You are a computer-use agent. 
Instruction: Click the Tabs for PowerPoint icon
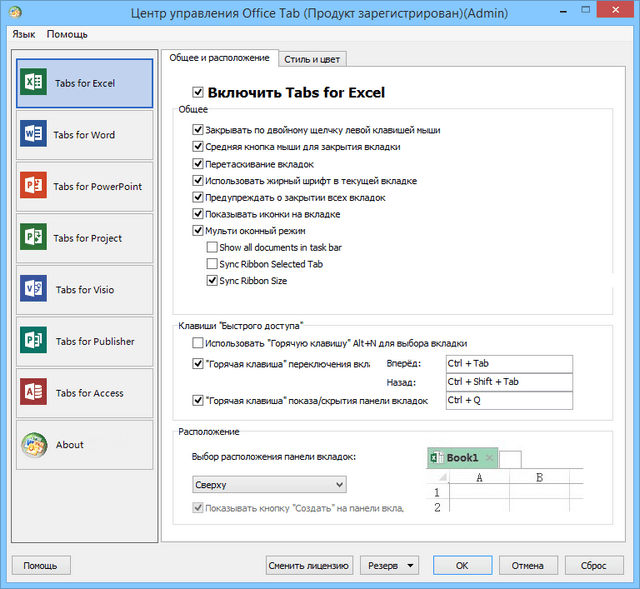[34, 186]
